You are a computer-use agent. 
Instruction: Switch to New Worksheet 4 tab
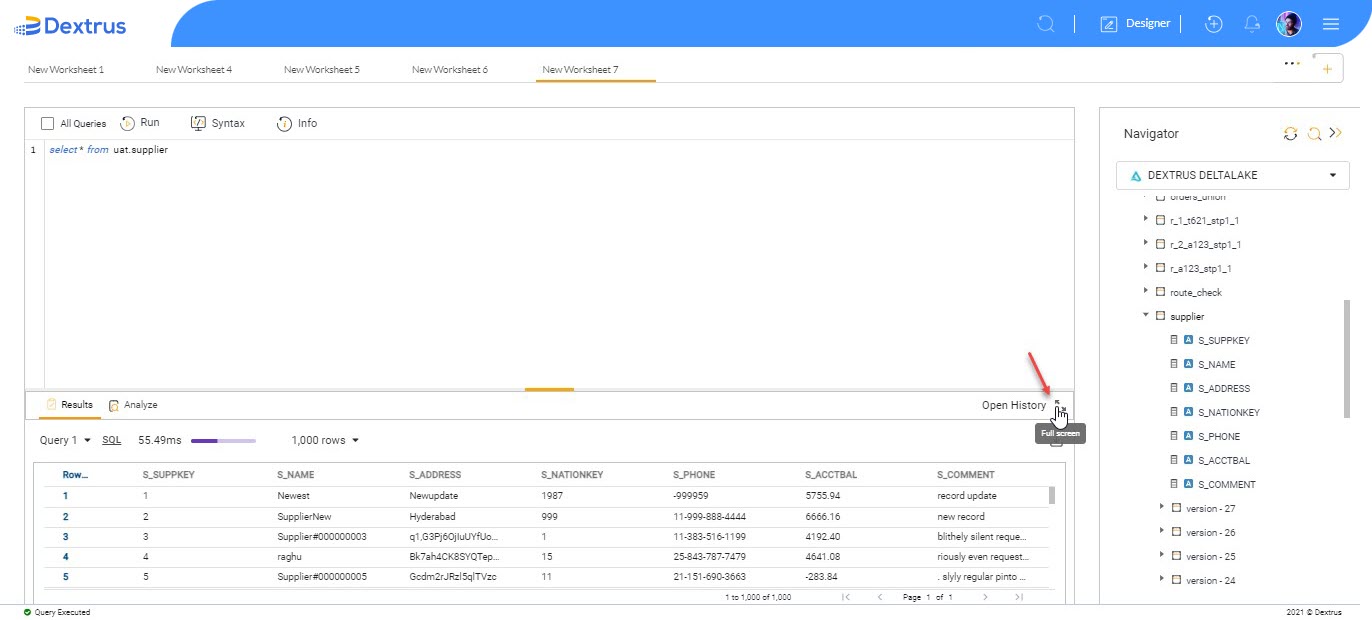point(194,70)
